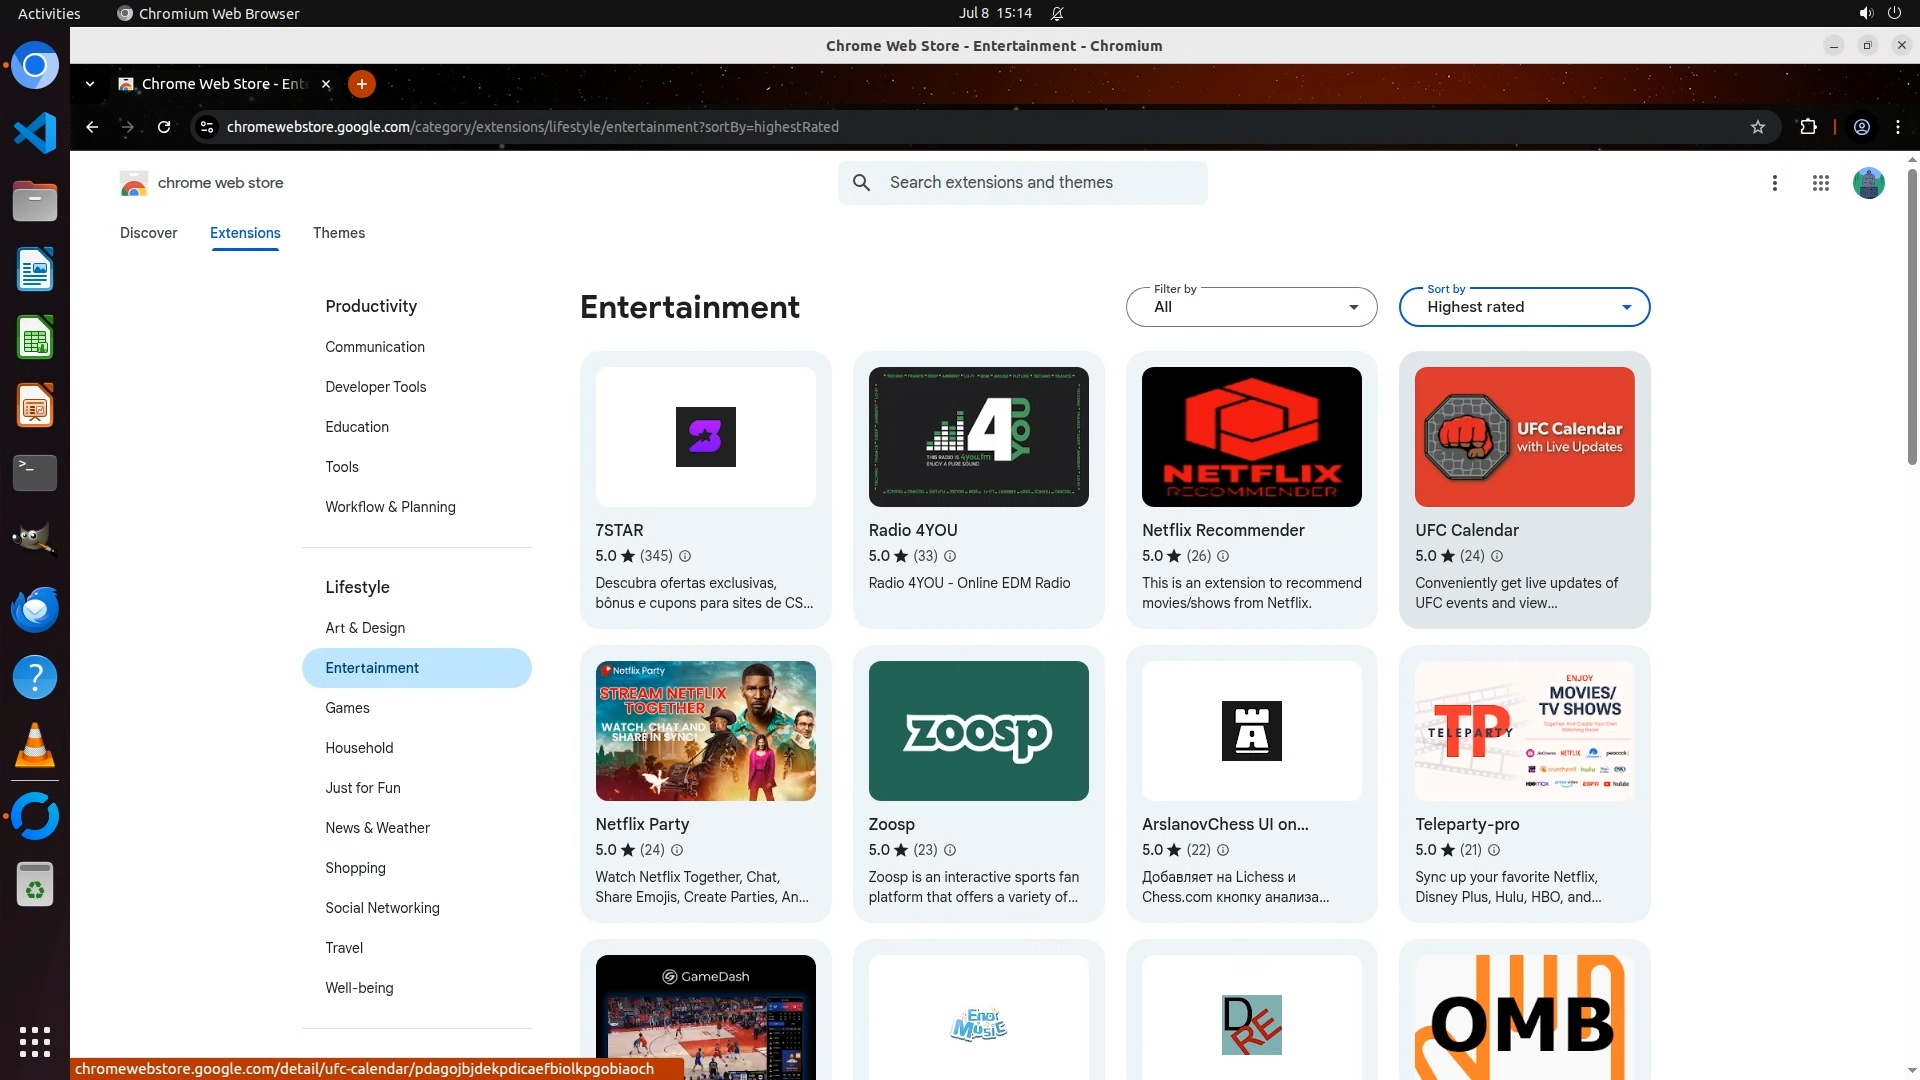
Task: Select Games in the Lifestyle category list
Action: pyautogui.click(x=347, y=708)
